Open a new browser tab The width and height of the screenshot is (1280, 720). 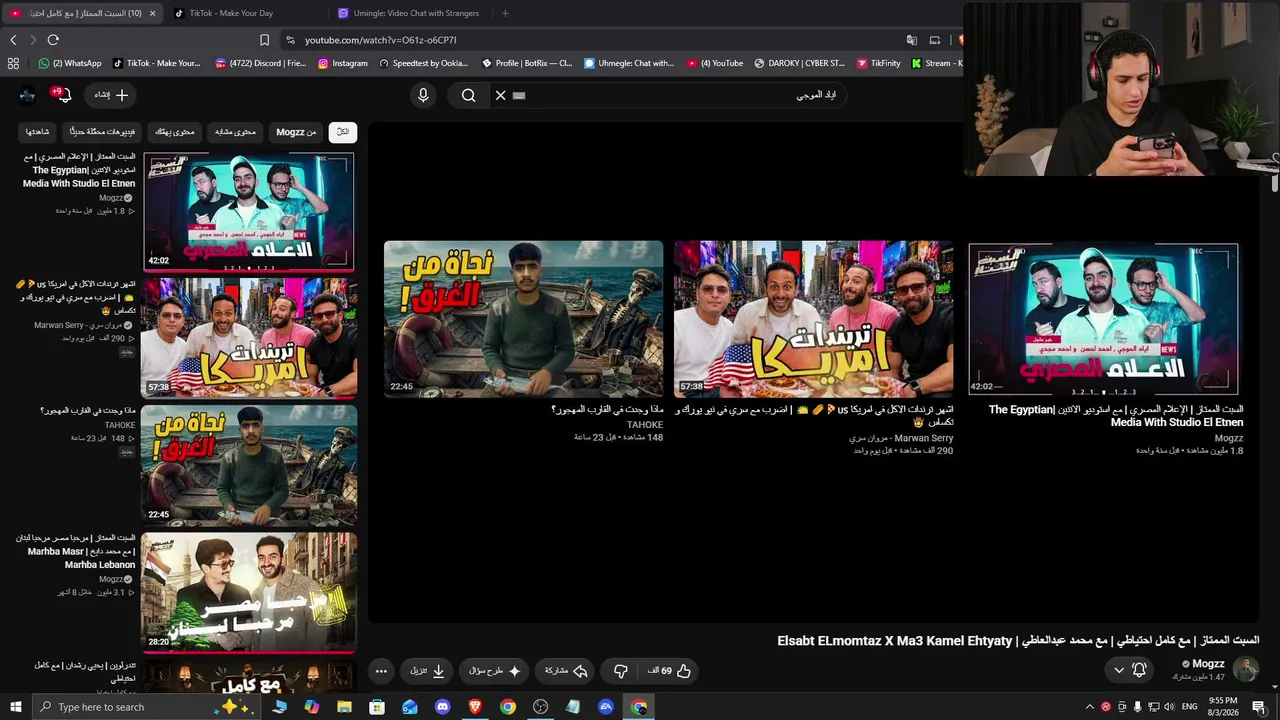505,13
